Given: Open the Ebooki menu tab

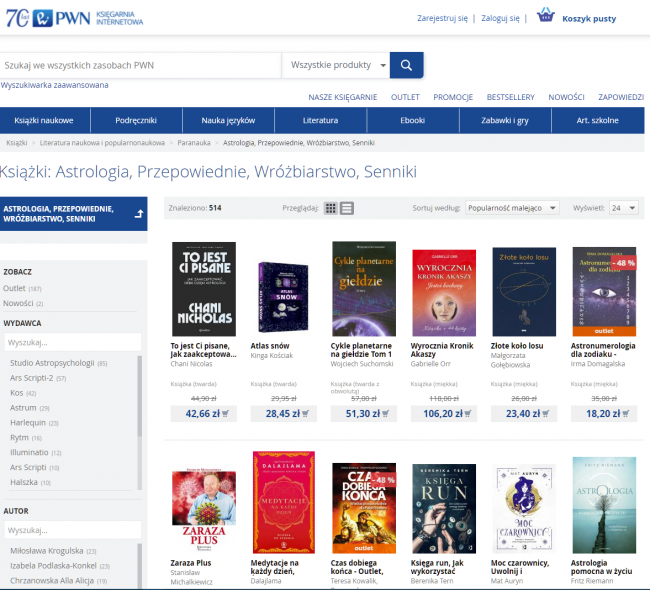Looking at the screenshot, I should click(412, 120).
